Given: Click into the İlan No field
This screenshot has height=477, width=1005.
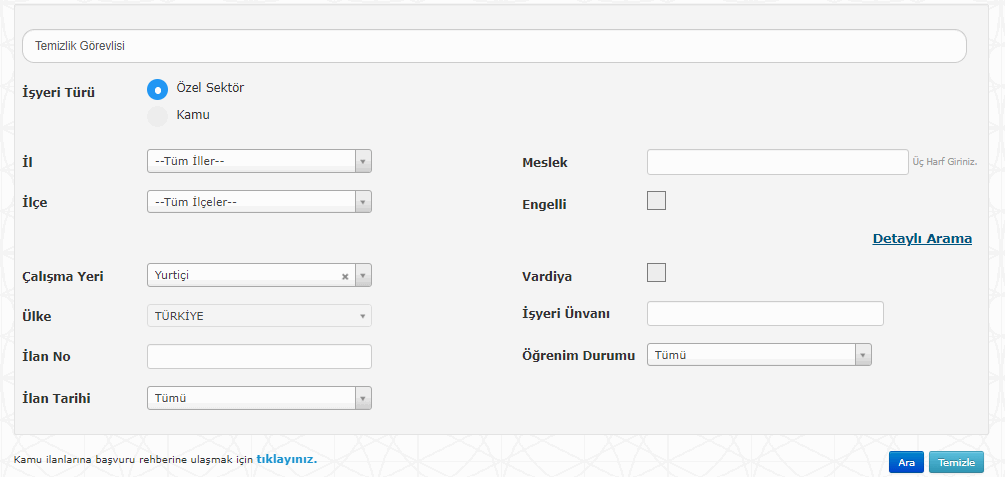Looking at the screenshot, I should (259, 357).
